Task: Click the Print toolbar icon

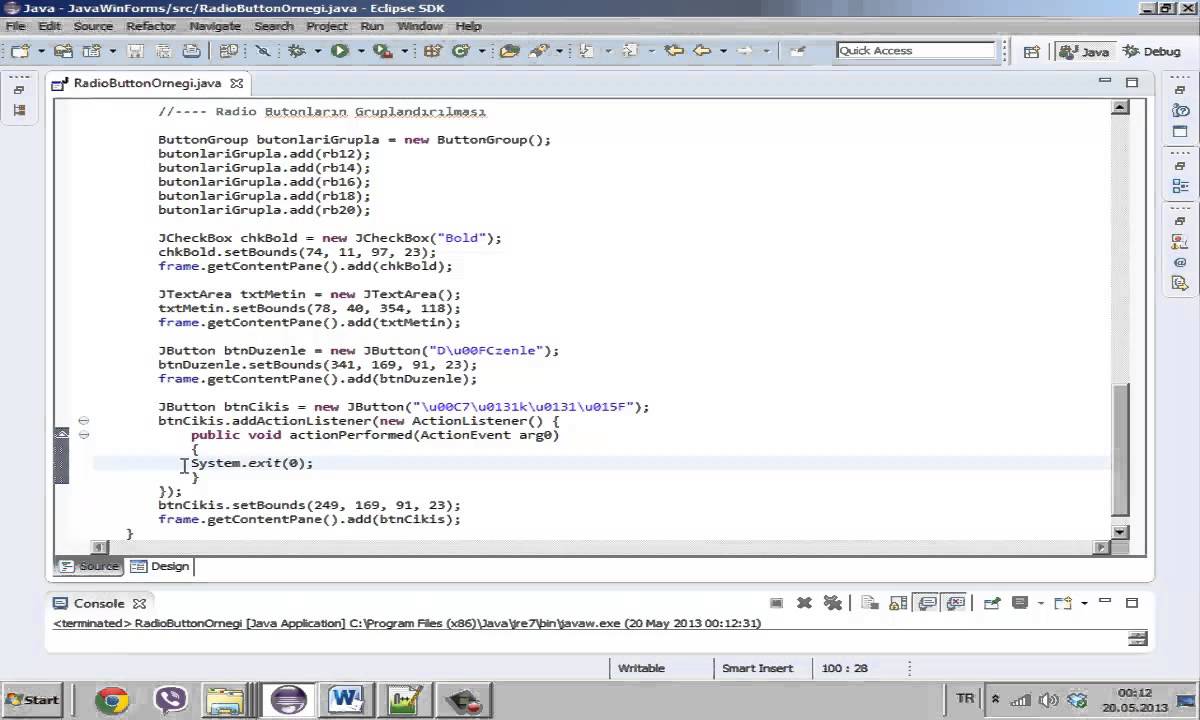Action: click(192, 50)
